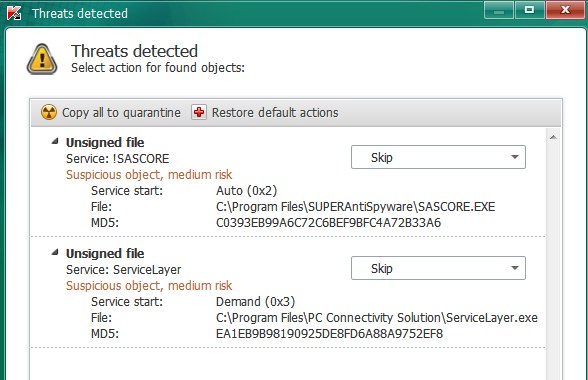588x380 pixels.
Task: Click the risk warning under !SASCORE
Action: [x=149, y=175]
